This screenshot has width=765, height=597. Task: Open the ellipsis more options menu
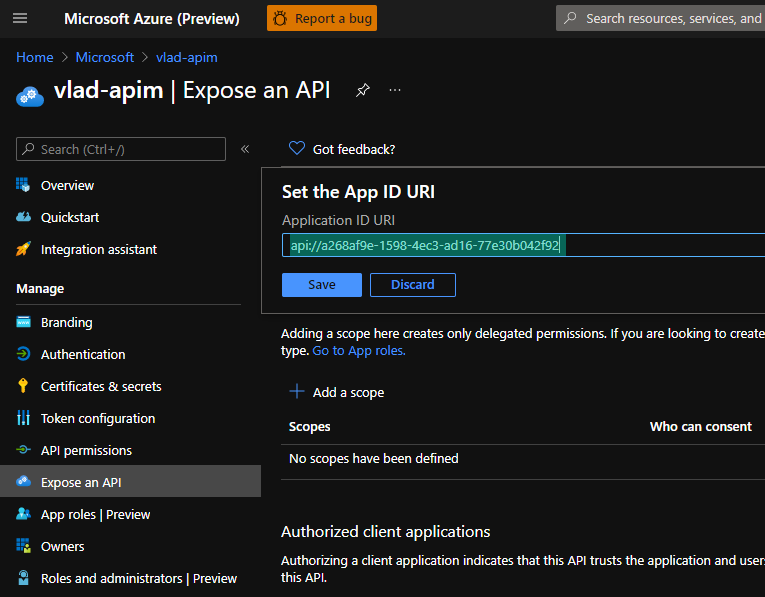click(x=395, y=90)
